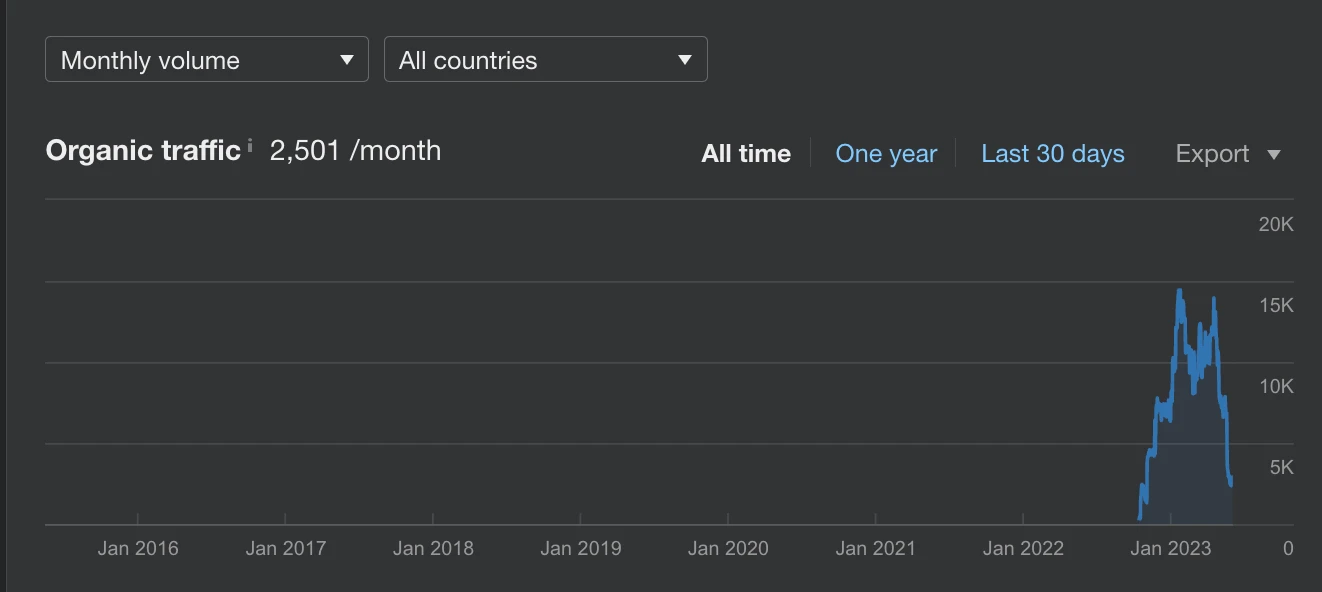
Task: Click the 2,501 /month traffic value
Action: coord(355,150)
